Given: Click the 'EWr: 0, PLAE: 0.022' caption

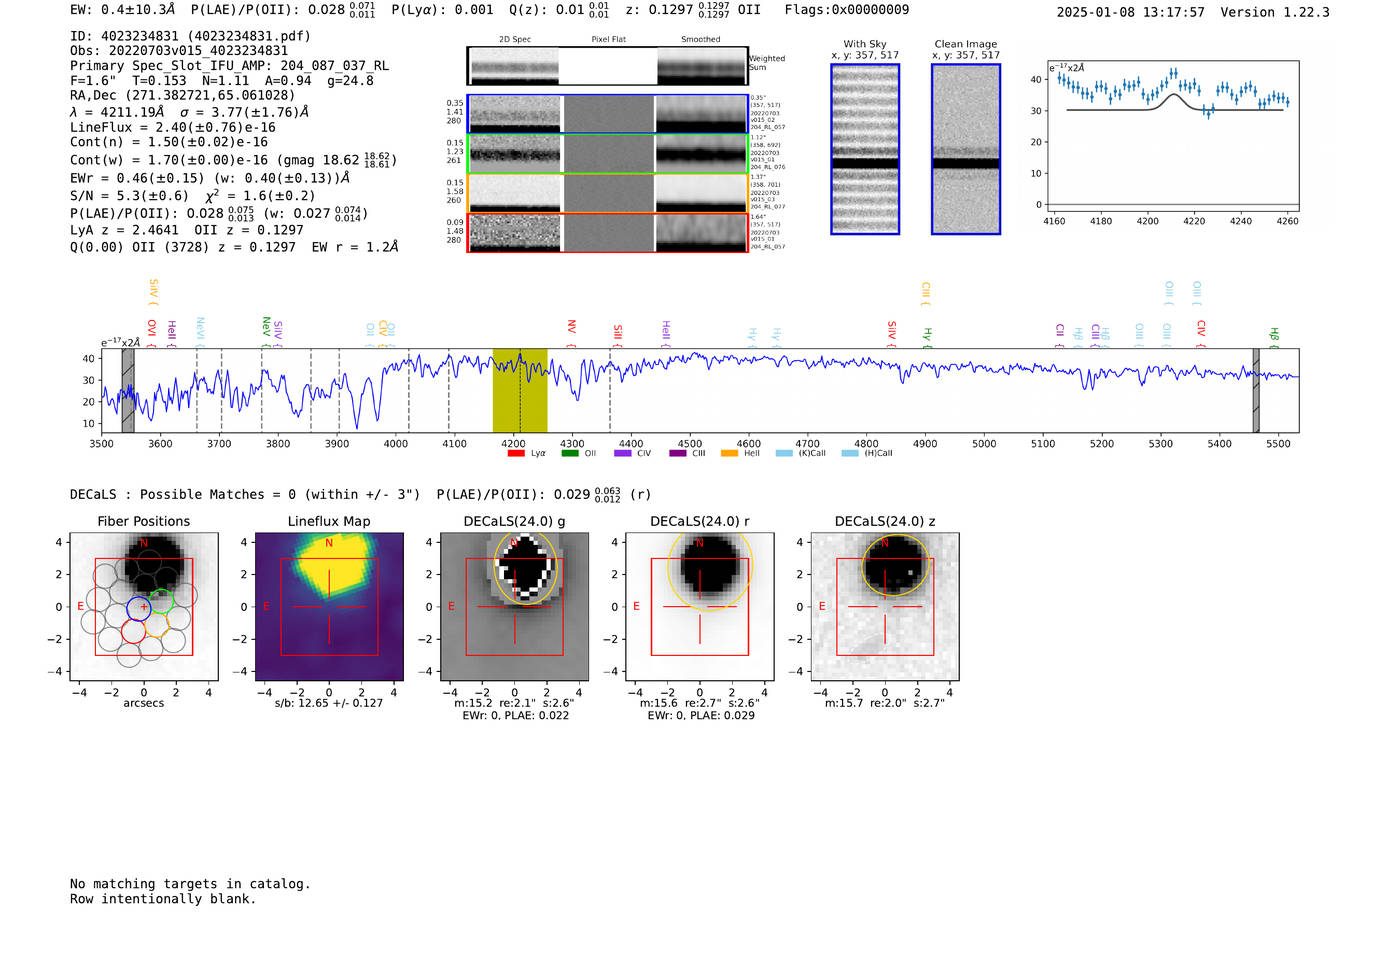Looking at the screenshot, I should pos(515,716).
